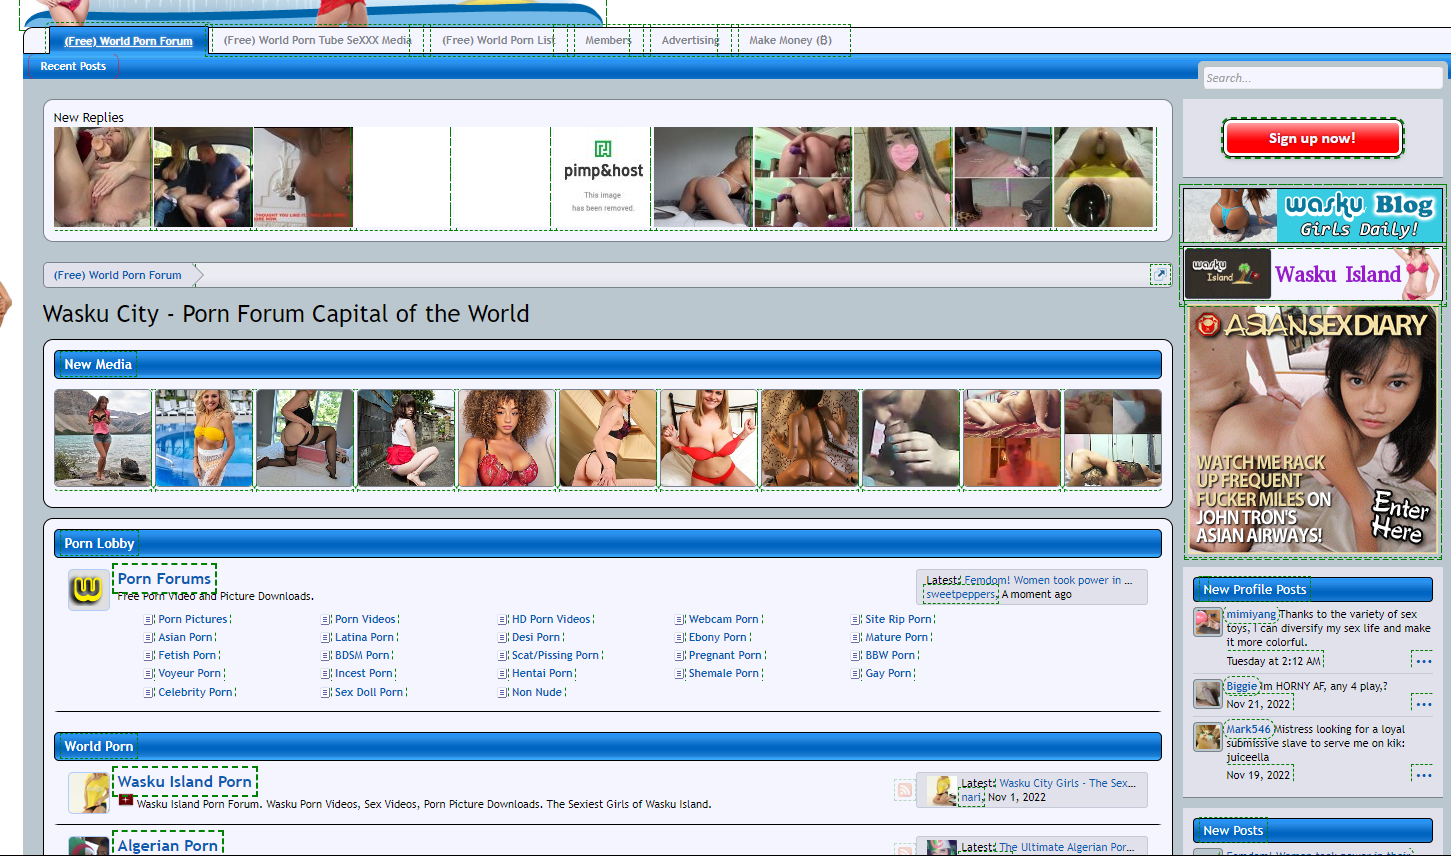
Task: Go to Recent Posts
Action: click(73, 66)
